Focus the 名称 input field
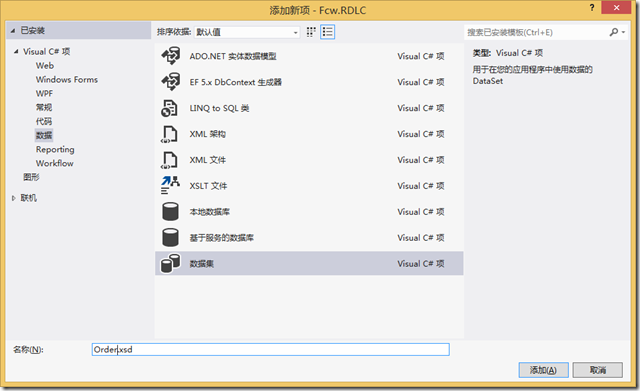Image resolution: width=640 pixels, height=391 pixels. point(271,349)
